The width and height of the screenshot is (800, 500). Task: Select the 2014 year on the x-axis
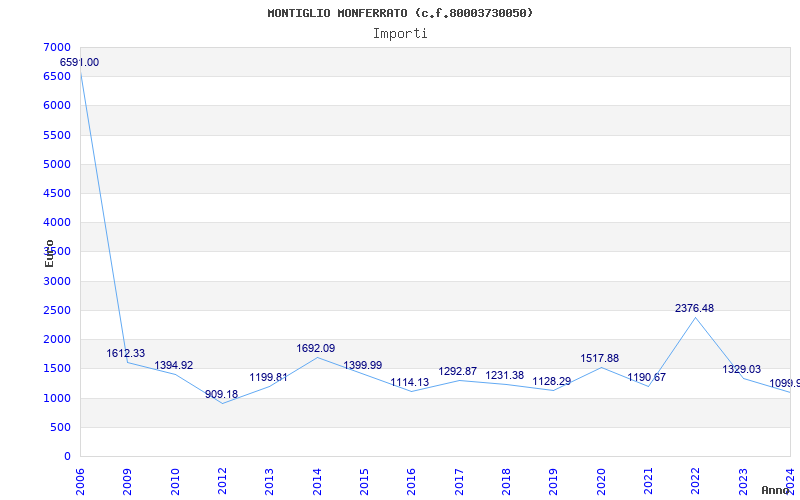click(x=317, y=478)
